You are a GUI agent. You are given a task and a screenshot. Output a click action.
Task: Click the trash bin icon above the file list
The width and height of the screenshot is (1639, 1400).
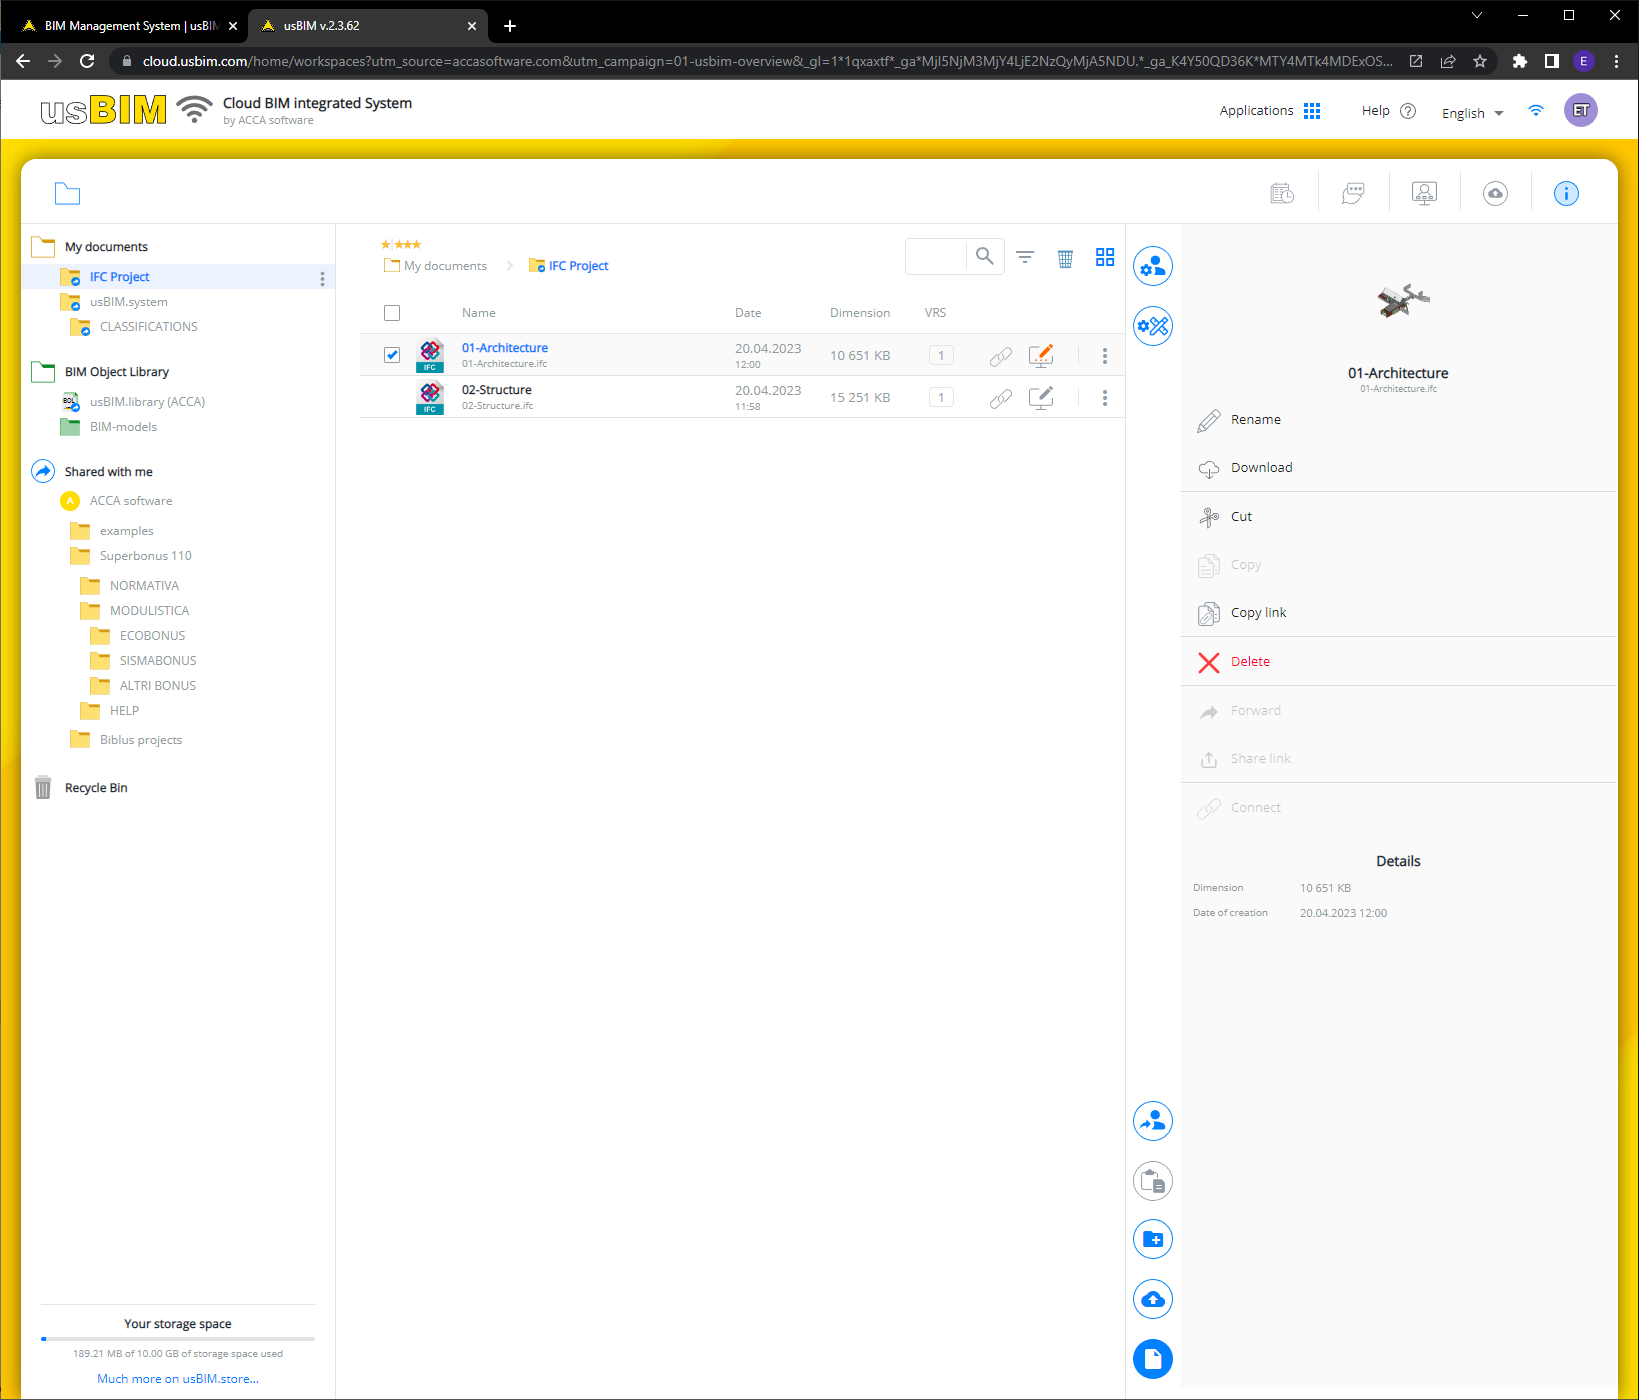[x=1065, y=258]
